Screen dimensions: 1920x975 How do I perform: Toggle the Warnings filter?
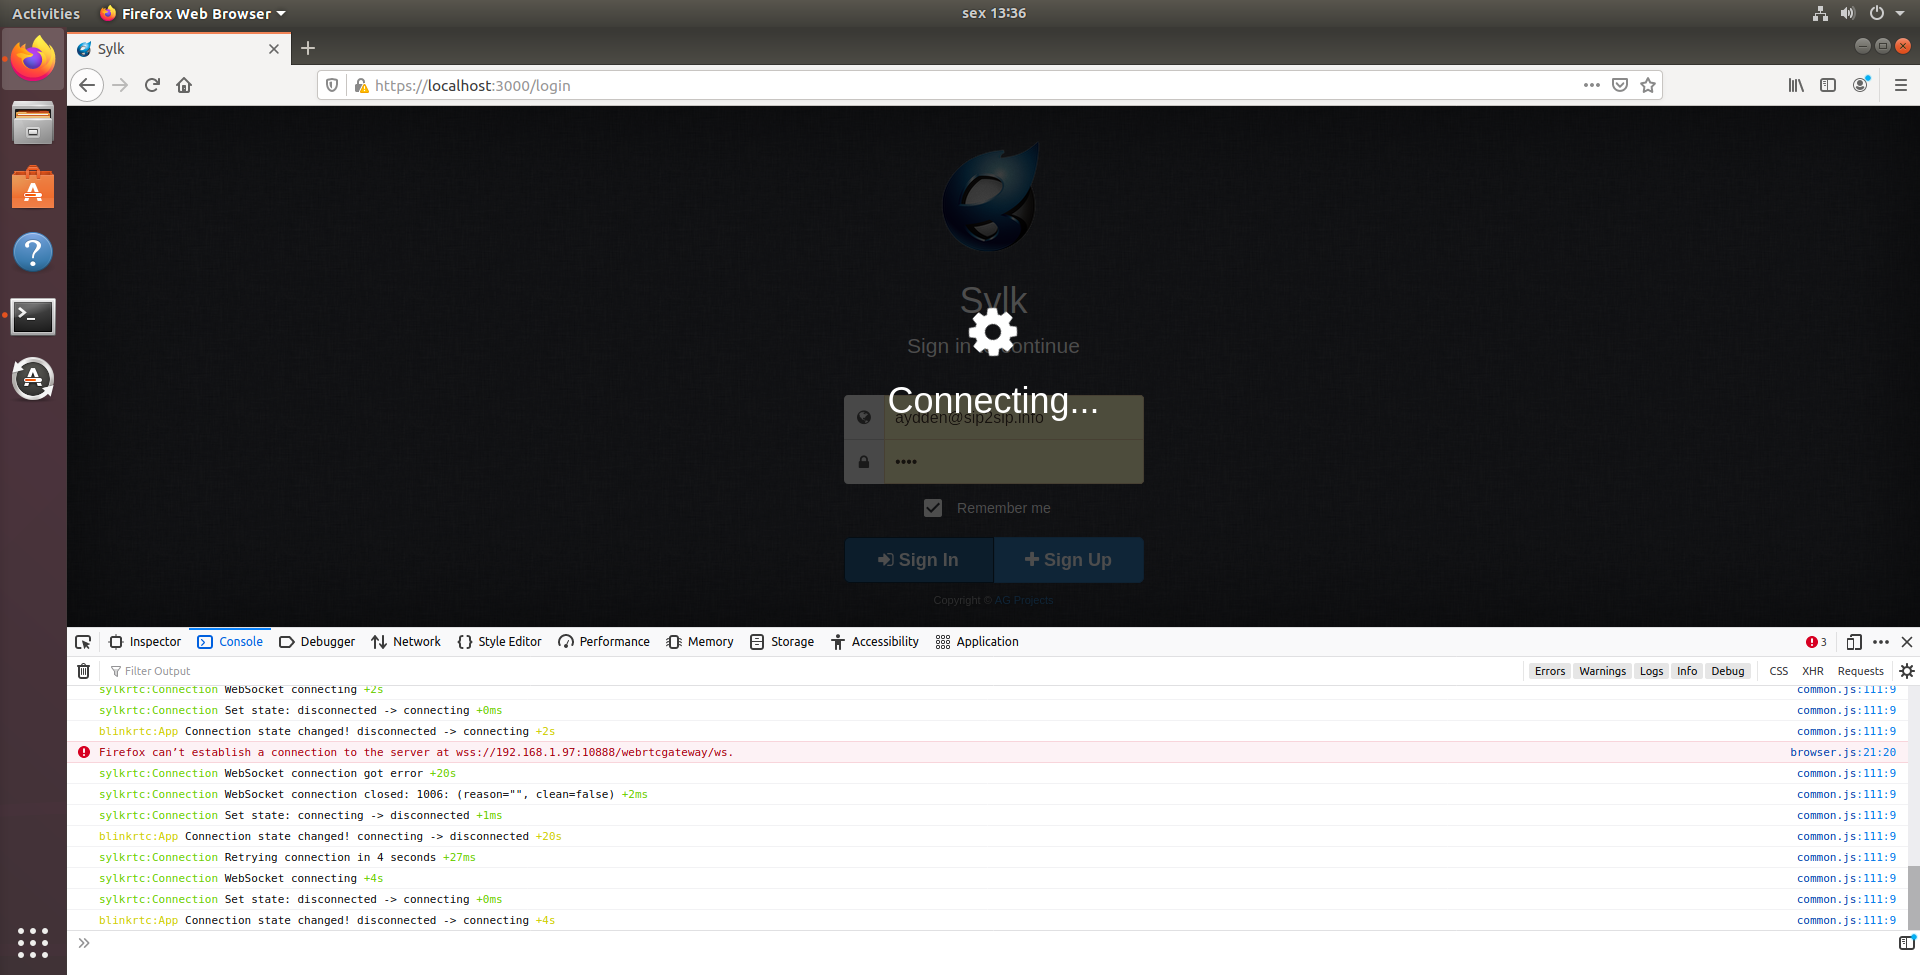1602,671
